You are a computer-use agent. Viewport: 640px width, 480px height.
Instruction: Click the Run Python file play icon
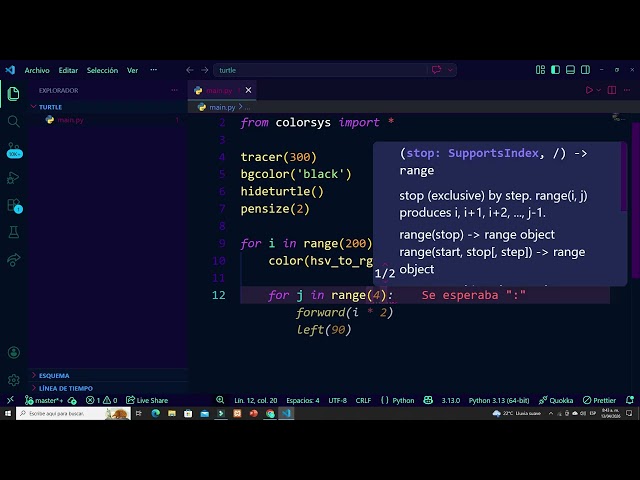(x=589, y=90)
